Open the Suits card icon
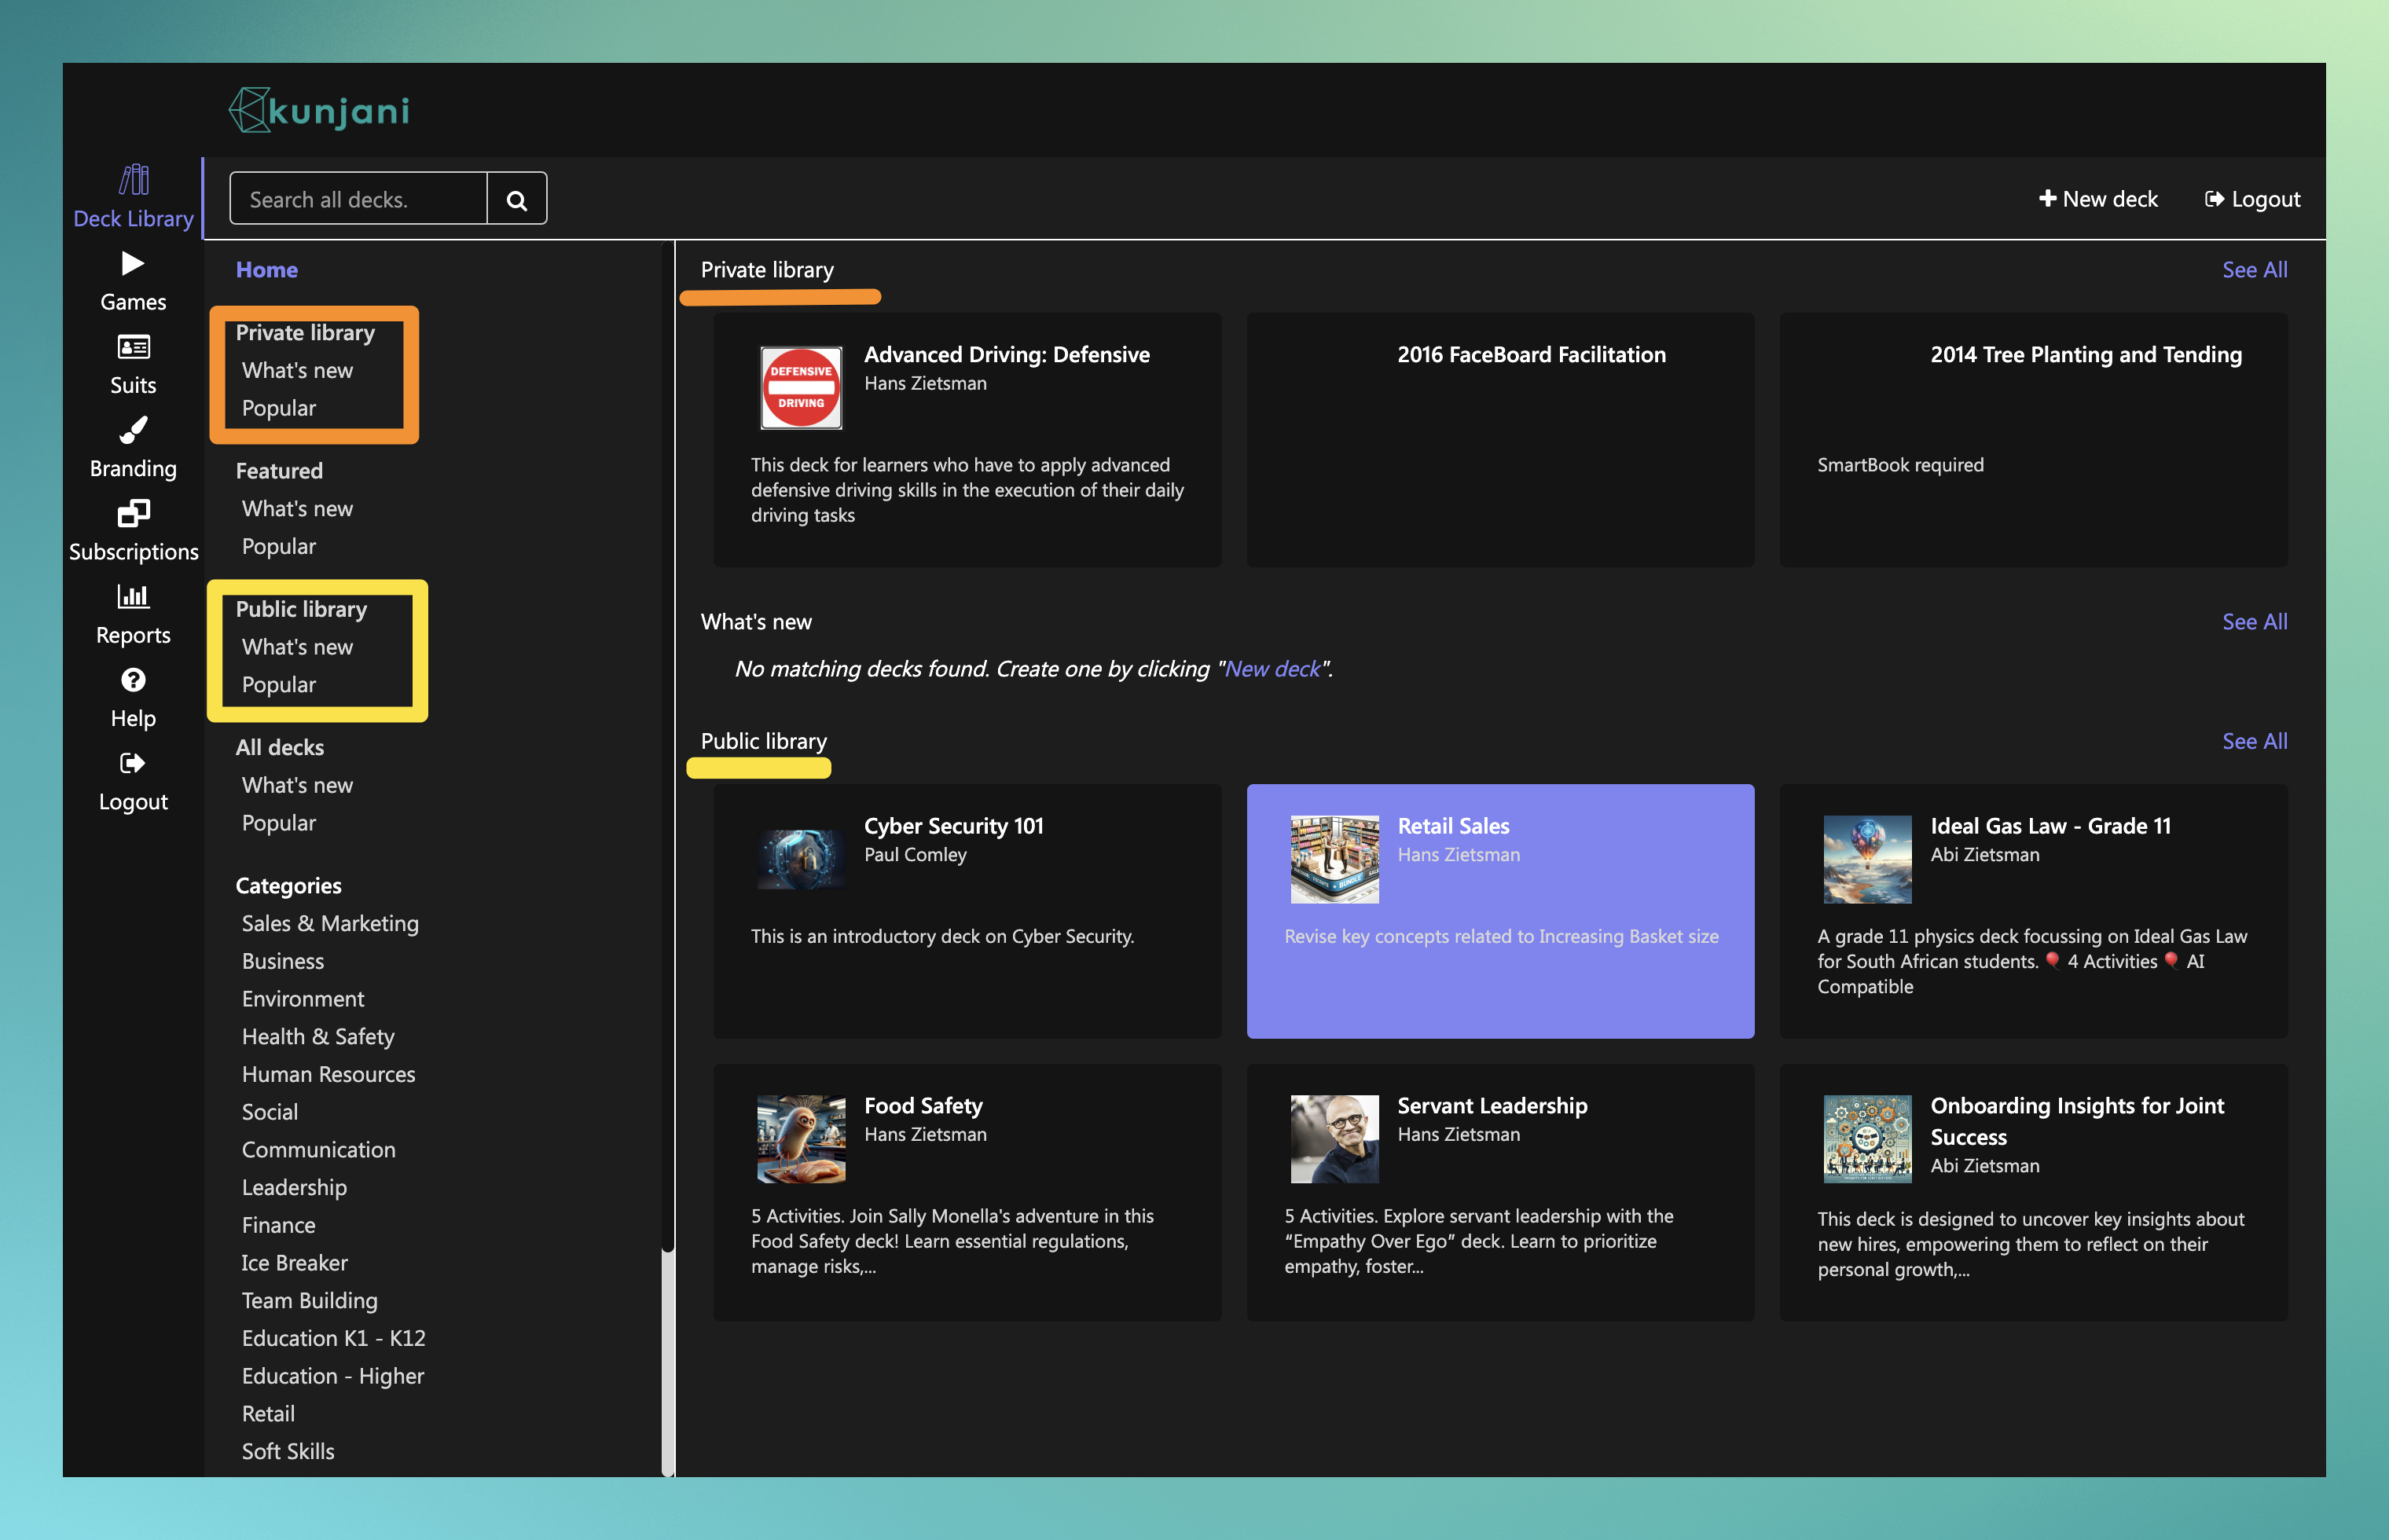Image resolution: width=2389 pixels, height=1540 pixels. coord(133,347)
